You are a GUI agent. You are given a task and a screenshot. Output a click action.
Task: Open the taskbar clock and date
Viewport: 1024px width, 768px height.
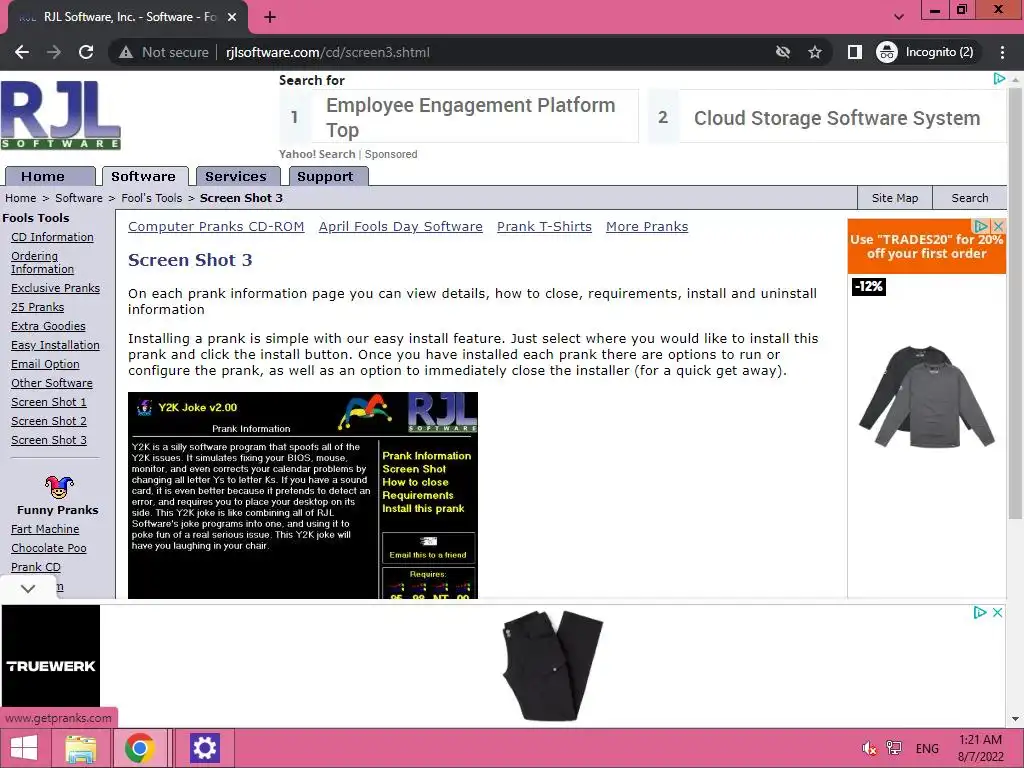(x=980, y=748)
